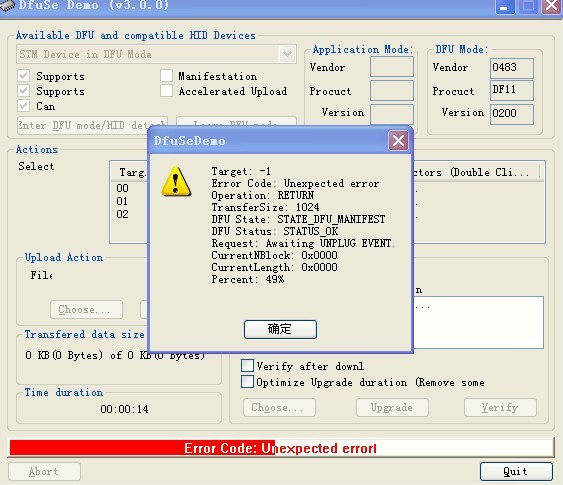The width and height of the screenshot is (563, 485).
Task: Click 'Request: Awaiting UNPLUG EVENT.' text
Action: pyautogui.click(x=303, y=243)
